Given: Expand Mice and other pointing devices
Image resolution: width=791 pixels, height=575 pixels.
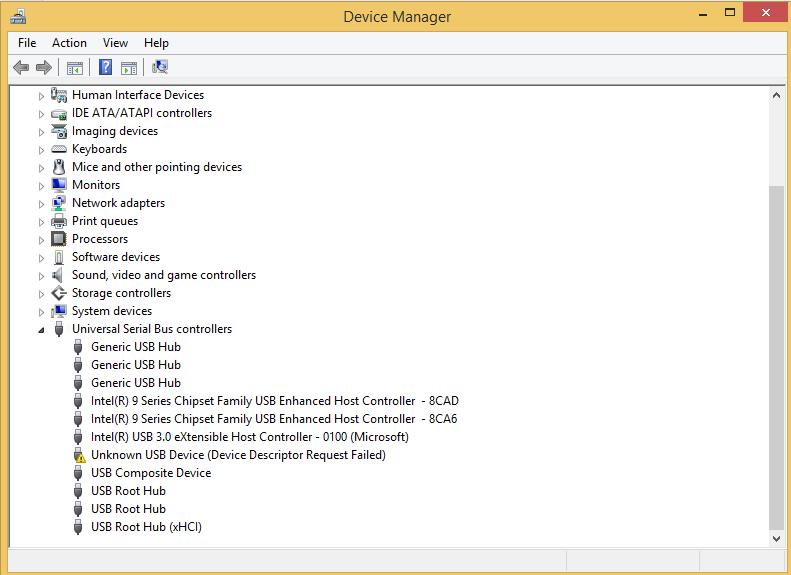Looking at the screenshot, I should click(x=41, y=168).
